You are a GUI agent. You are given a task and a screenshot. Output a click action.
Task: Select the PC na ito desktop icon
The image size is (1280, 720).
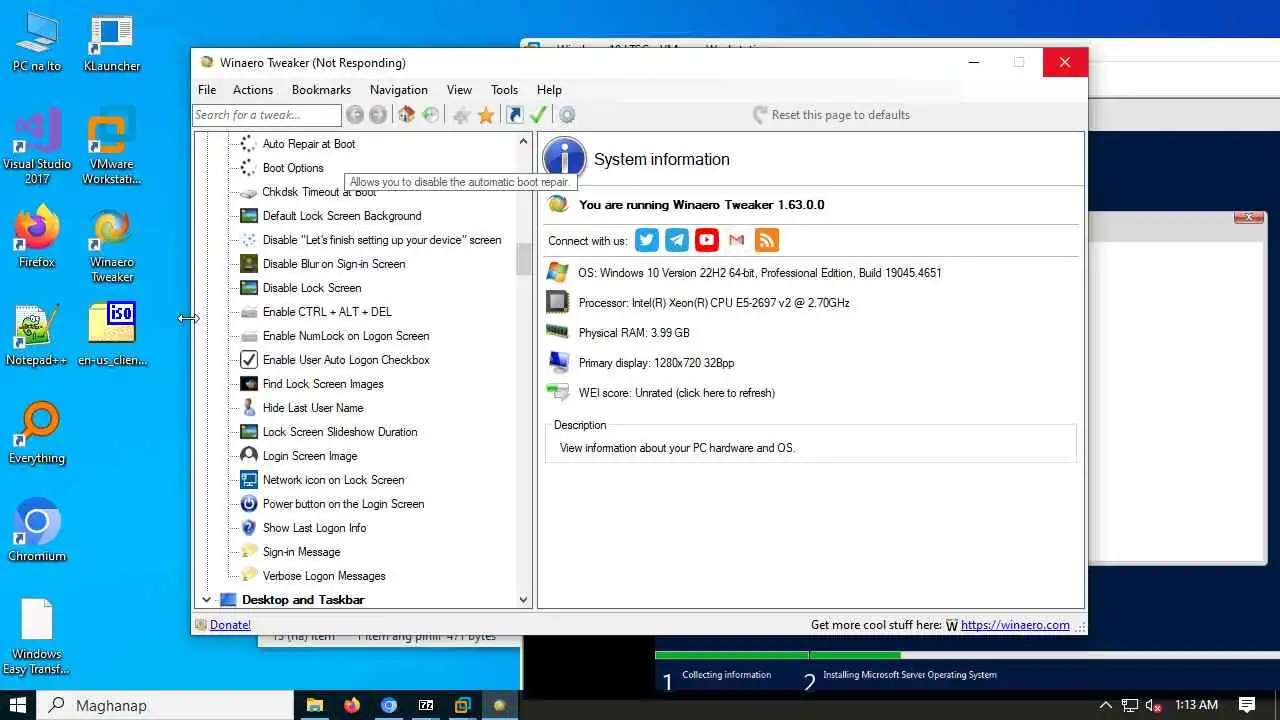37,44
